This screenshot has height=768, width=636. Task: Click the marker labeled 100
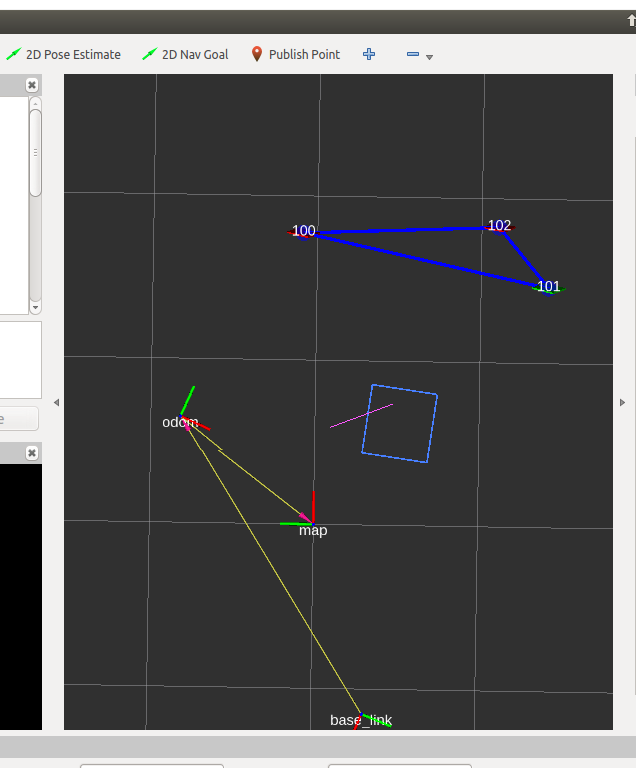coord(303,231)
